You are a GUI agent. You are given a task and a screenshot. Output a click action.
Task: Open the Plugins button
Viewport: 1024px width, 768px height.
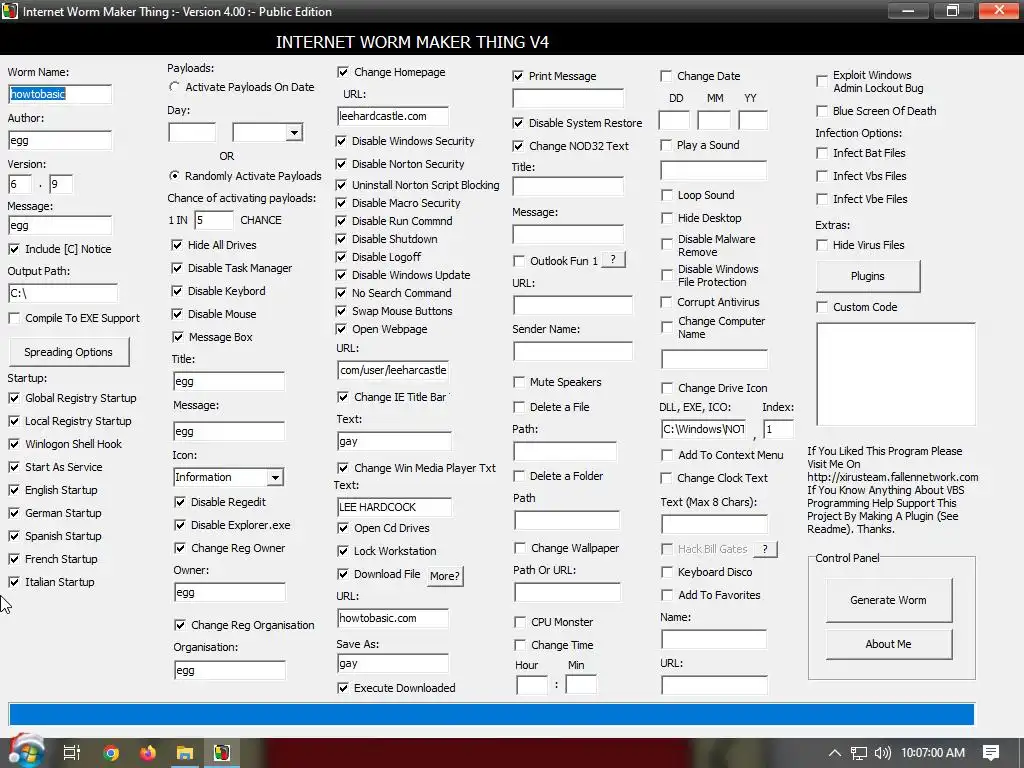[868, 276]
